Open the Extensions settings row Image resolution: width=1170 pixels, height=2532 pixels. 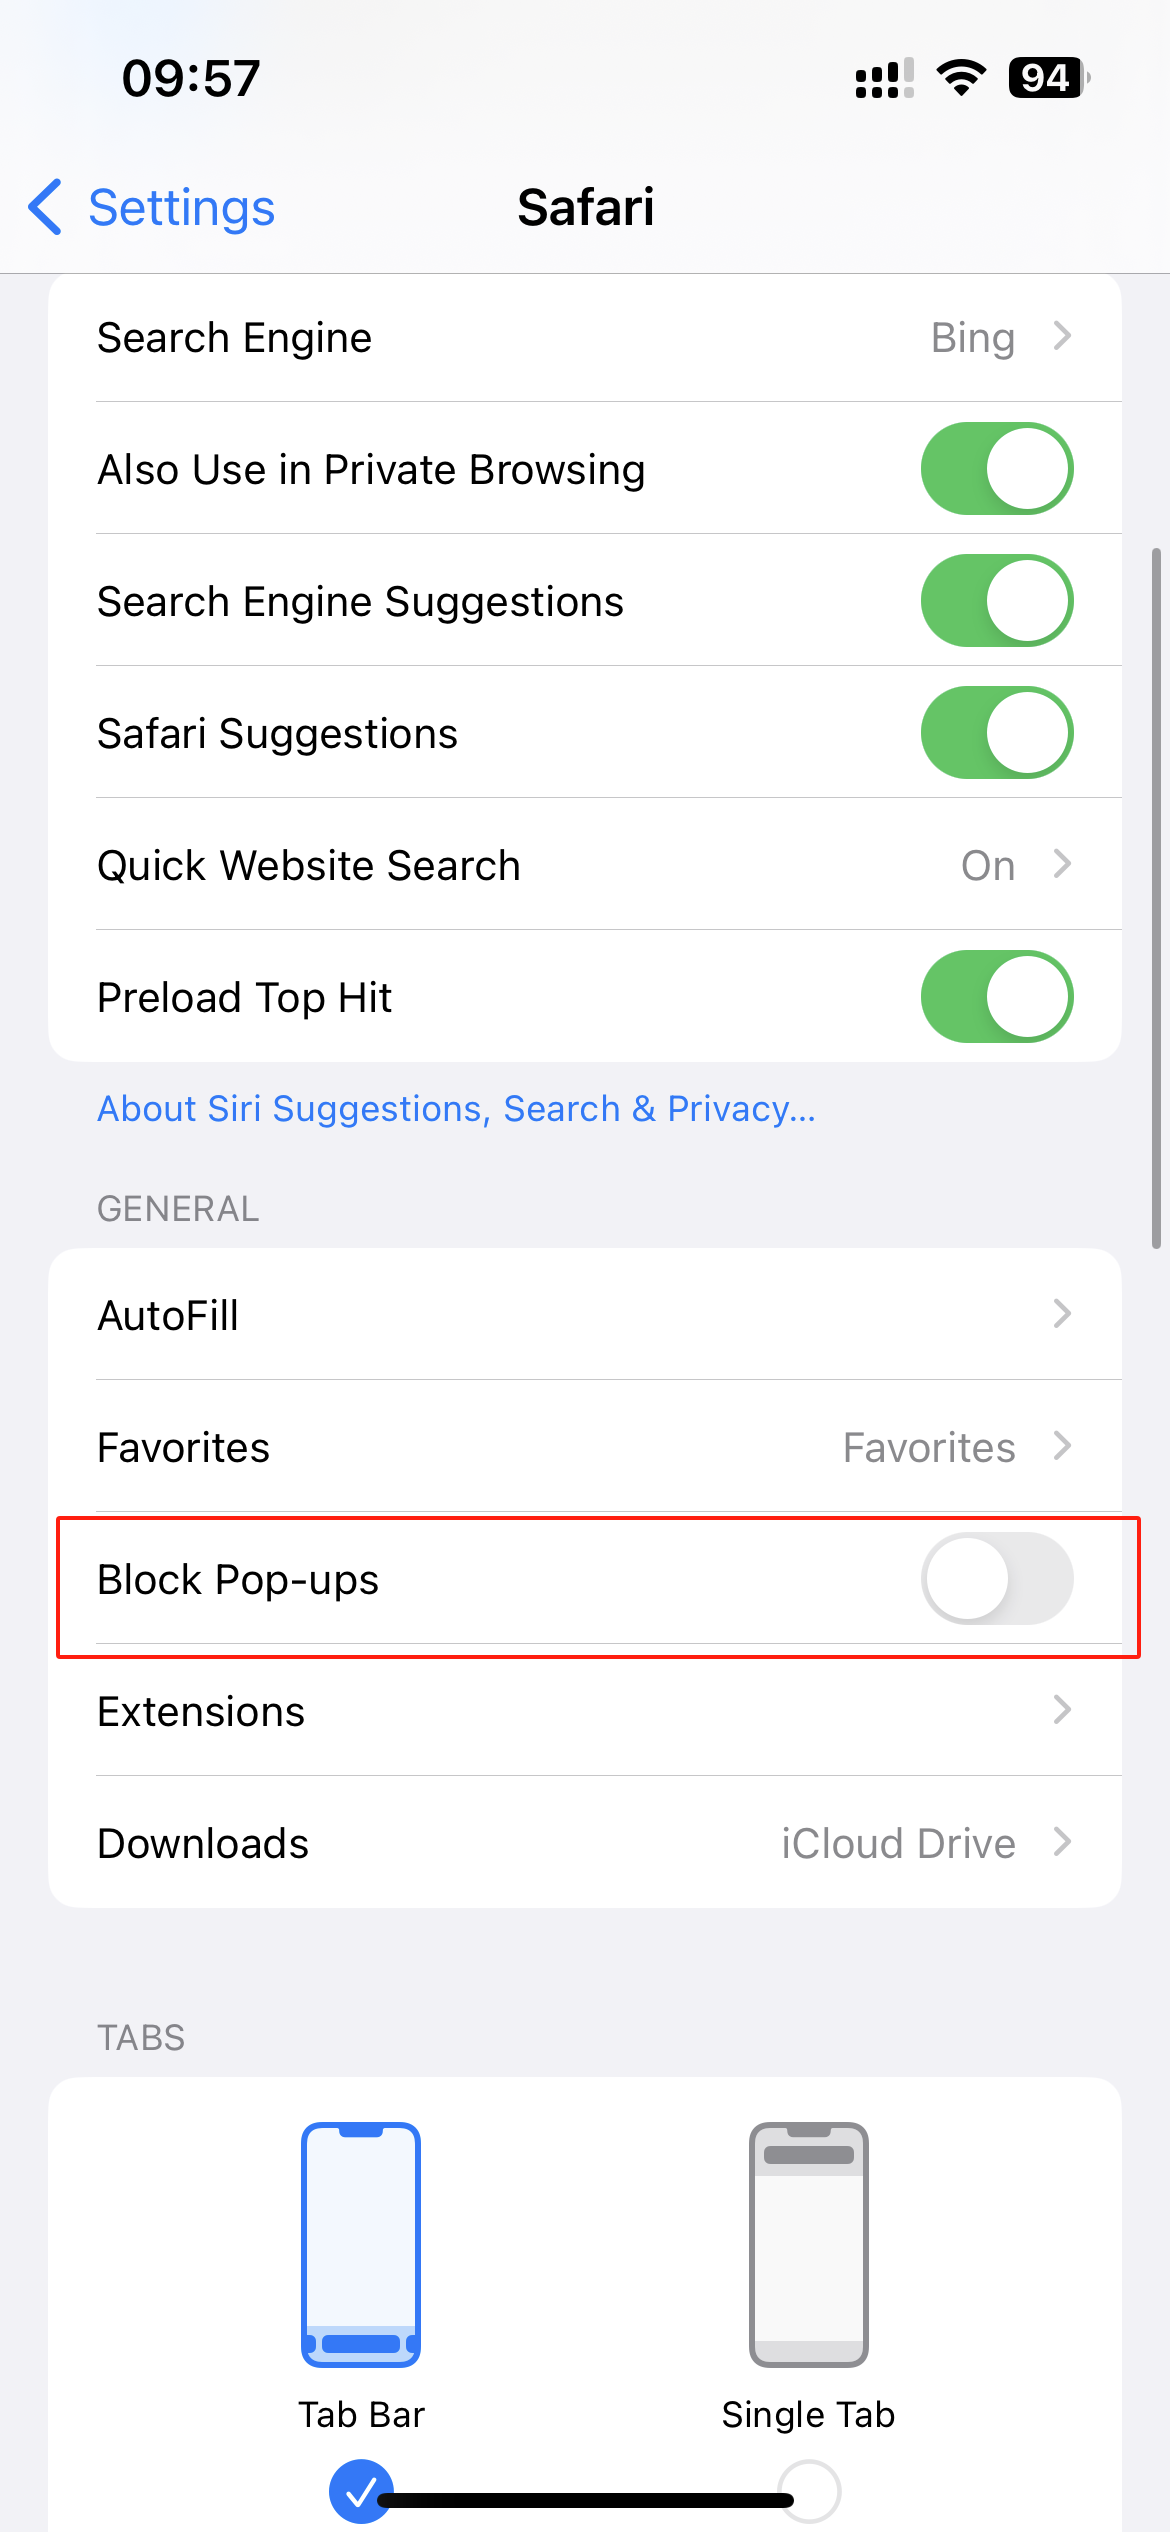[x=585, y=1711]
